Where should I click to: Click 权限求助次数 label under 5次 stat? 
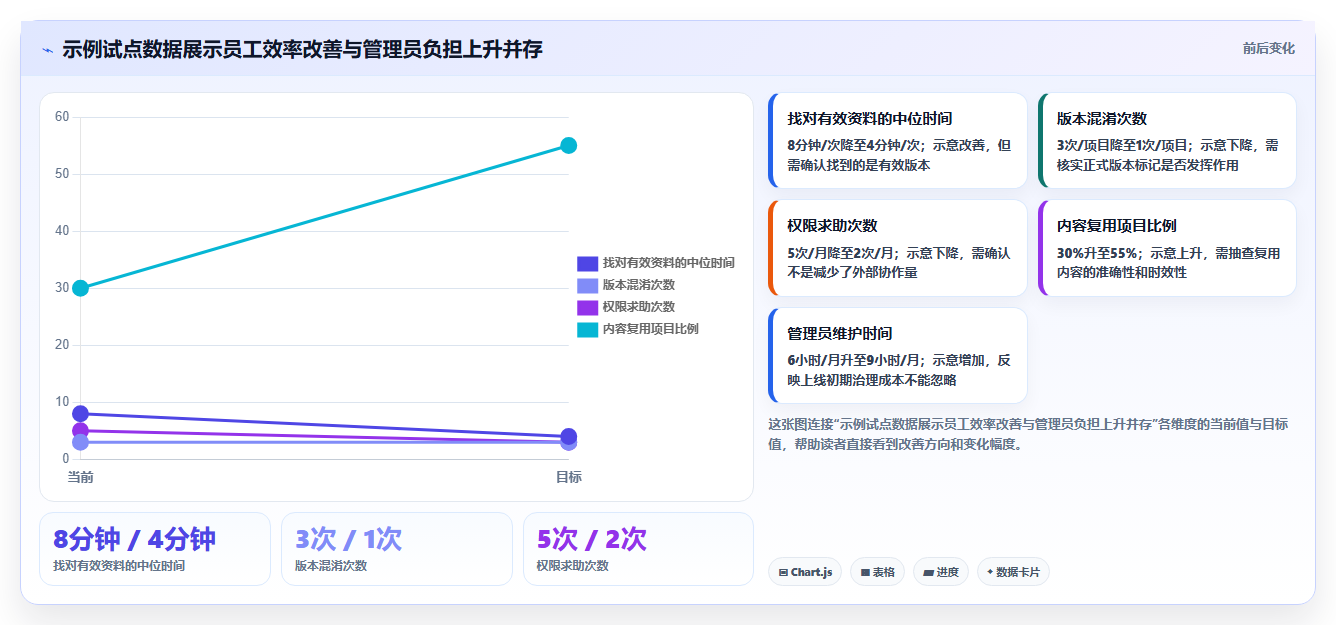click(x=573, y=566)
